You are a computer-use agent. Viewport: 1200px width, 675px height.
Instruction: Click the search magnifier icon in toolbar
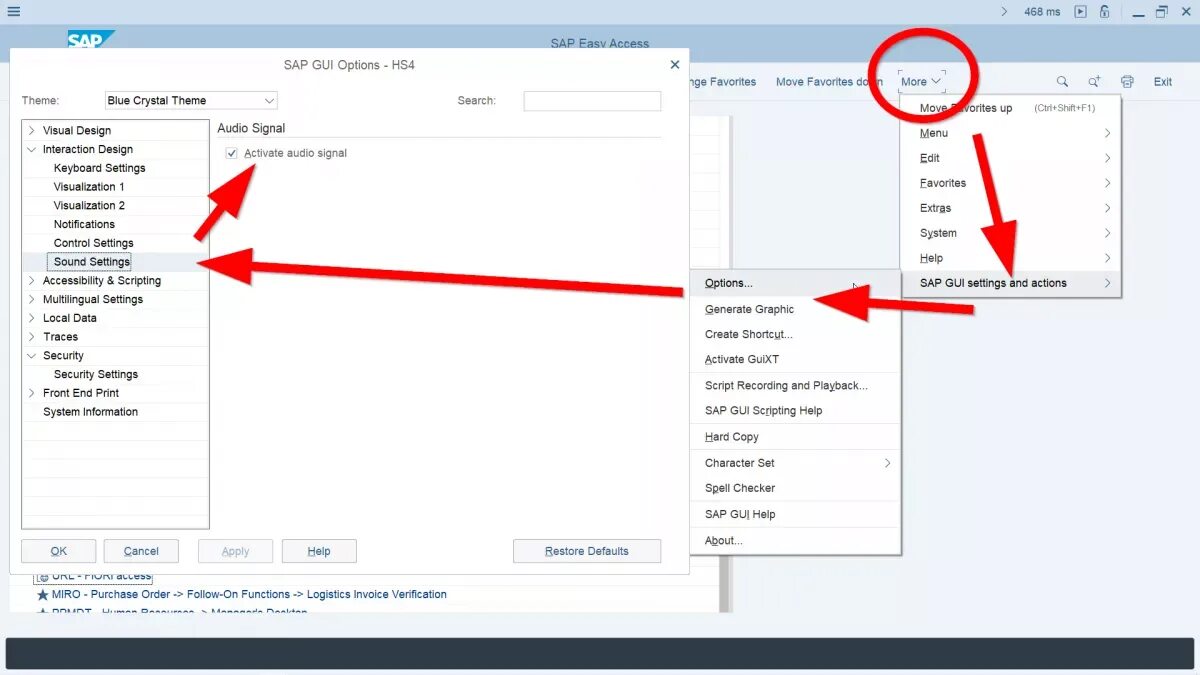(1062, 82)
